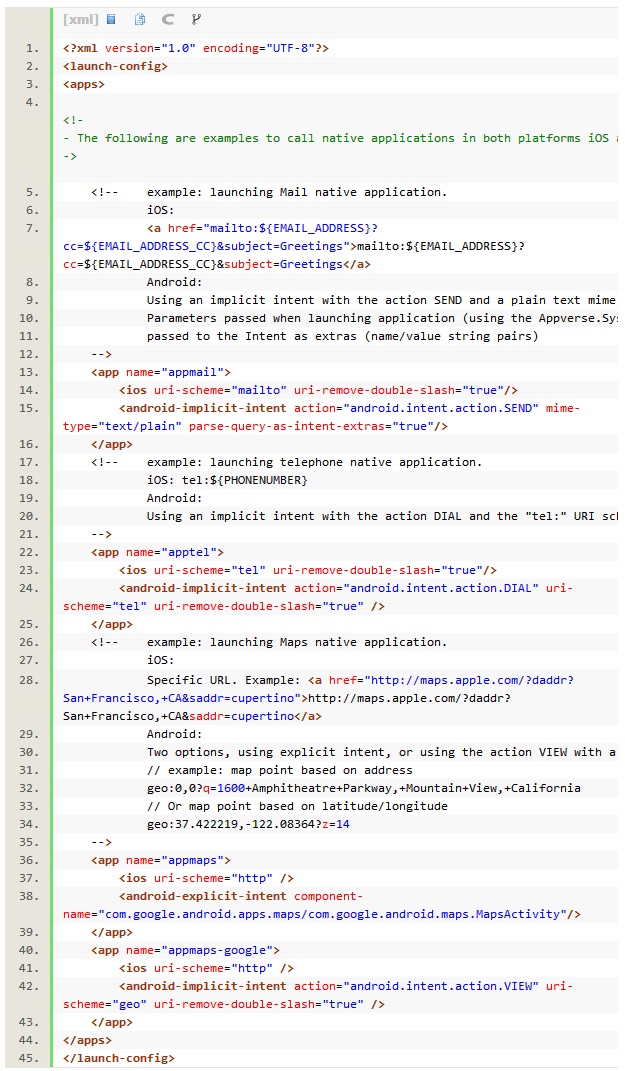Viewport: 625px width, 1071px height.
Task: Click the opening apps tag on line 3
Action: pos(84,84)
